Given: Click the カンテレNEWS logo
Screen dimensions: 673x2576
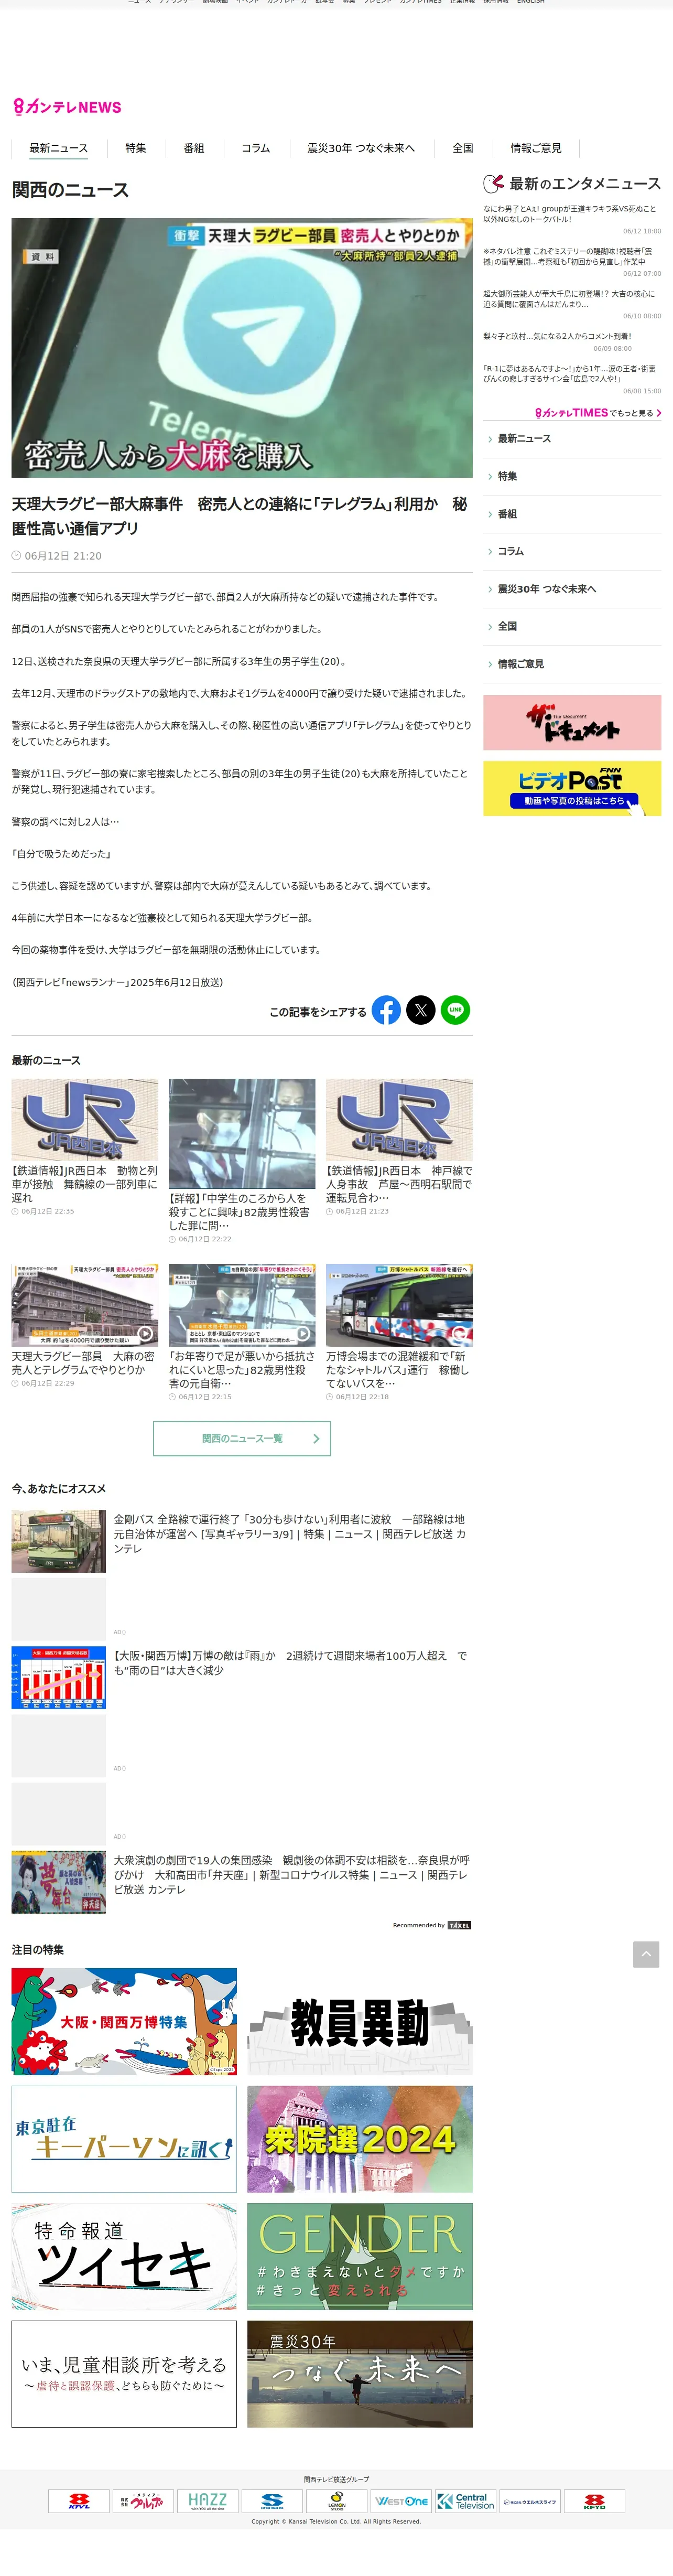Looking at the screenshot, I should coord(67,107).
